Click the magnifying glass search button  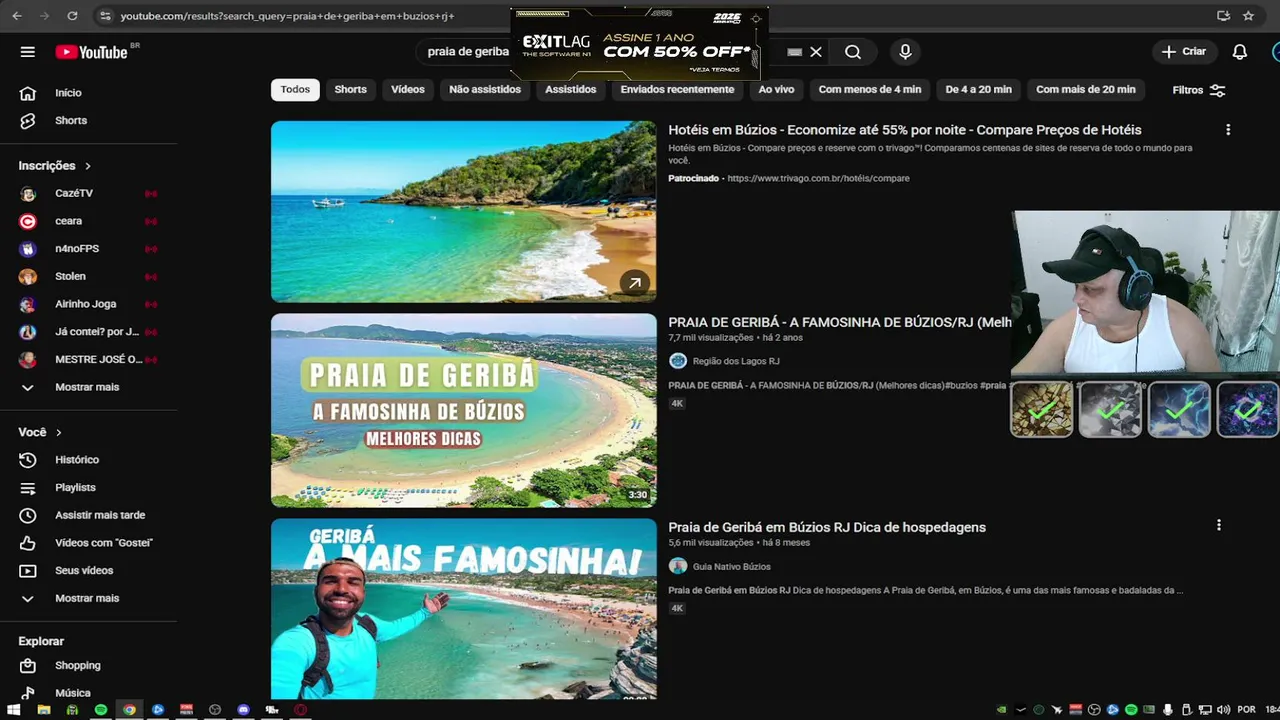coord(853,52)
